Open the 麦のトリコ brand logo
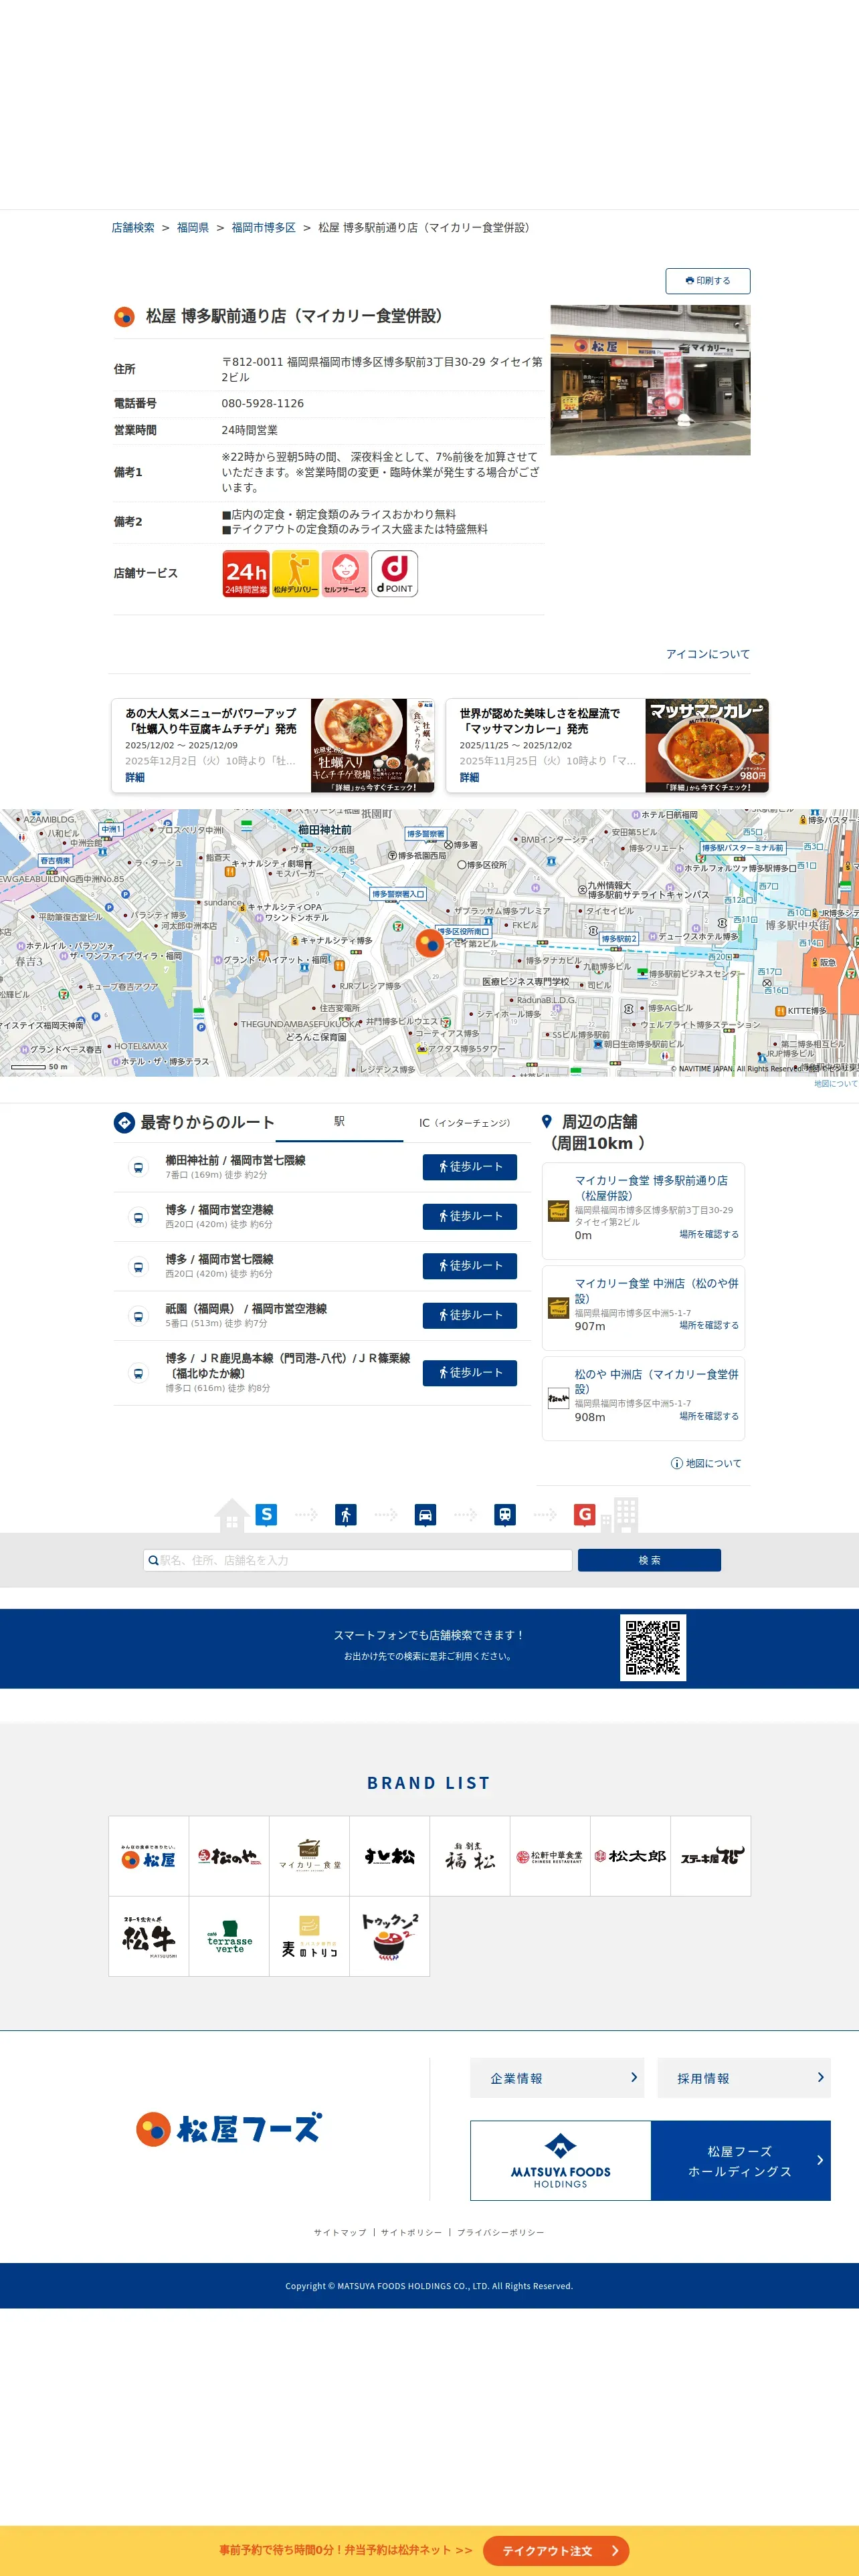859x2576 pixels. pos(309,1937)
